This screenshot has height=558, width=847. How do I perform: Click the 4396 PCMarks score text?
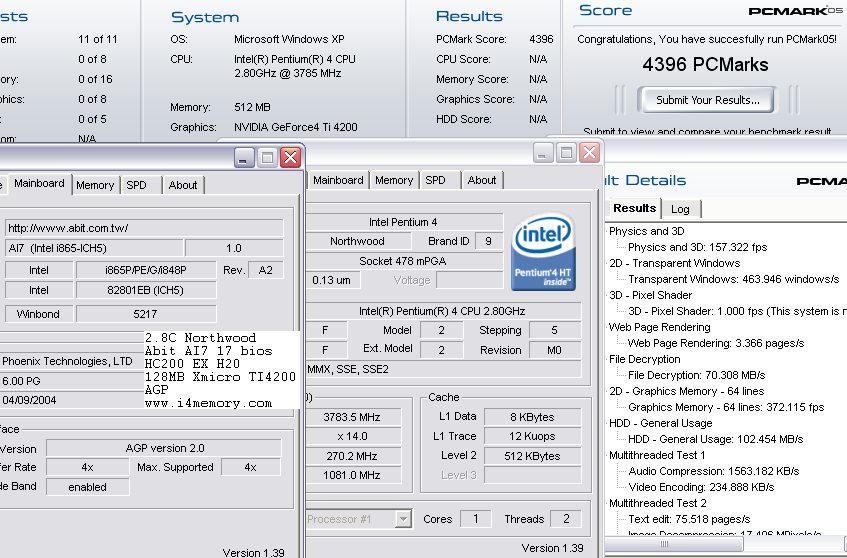tap(705, 65)
